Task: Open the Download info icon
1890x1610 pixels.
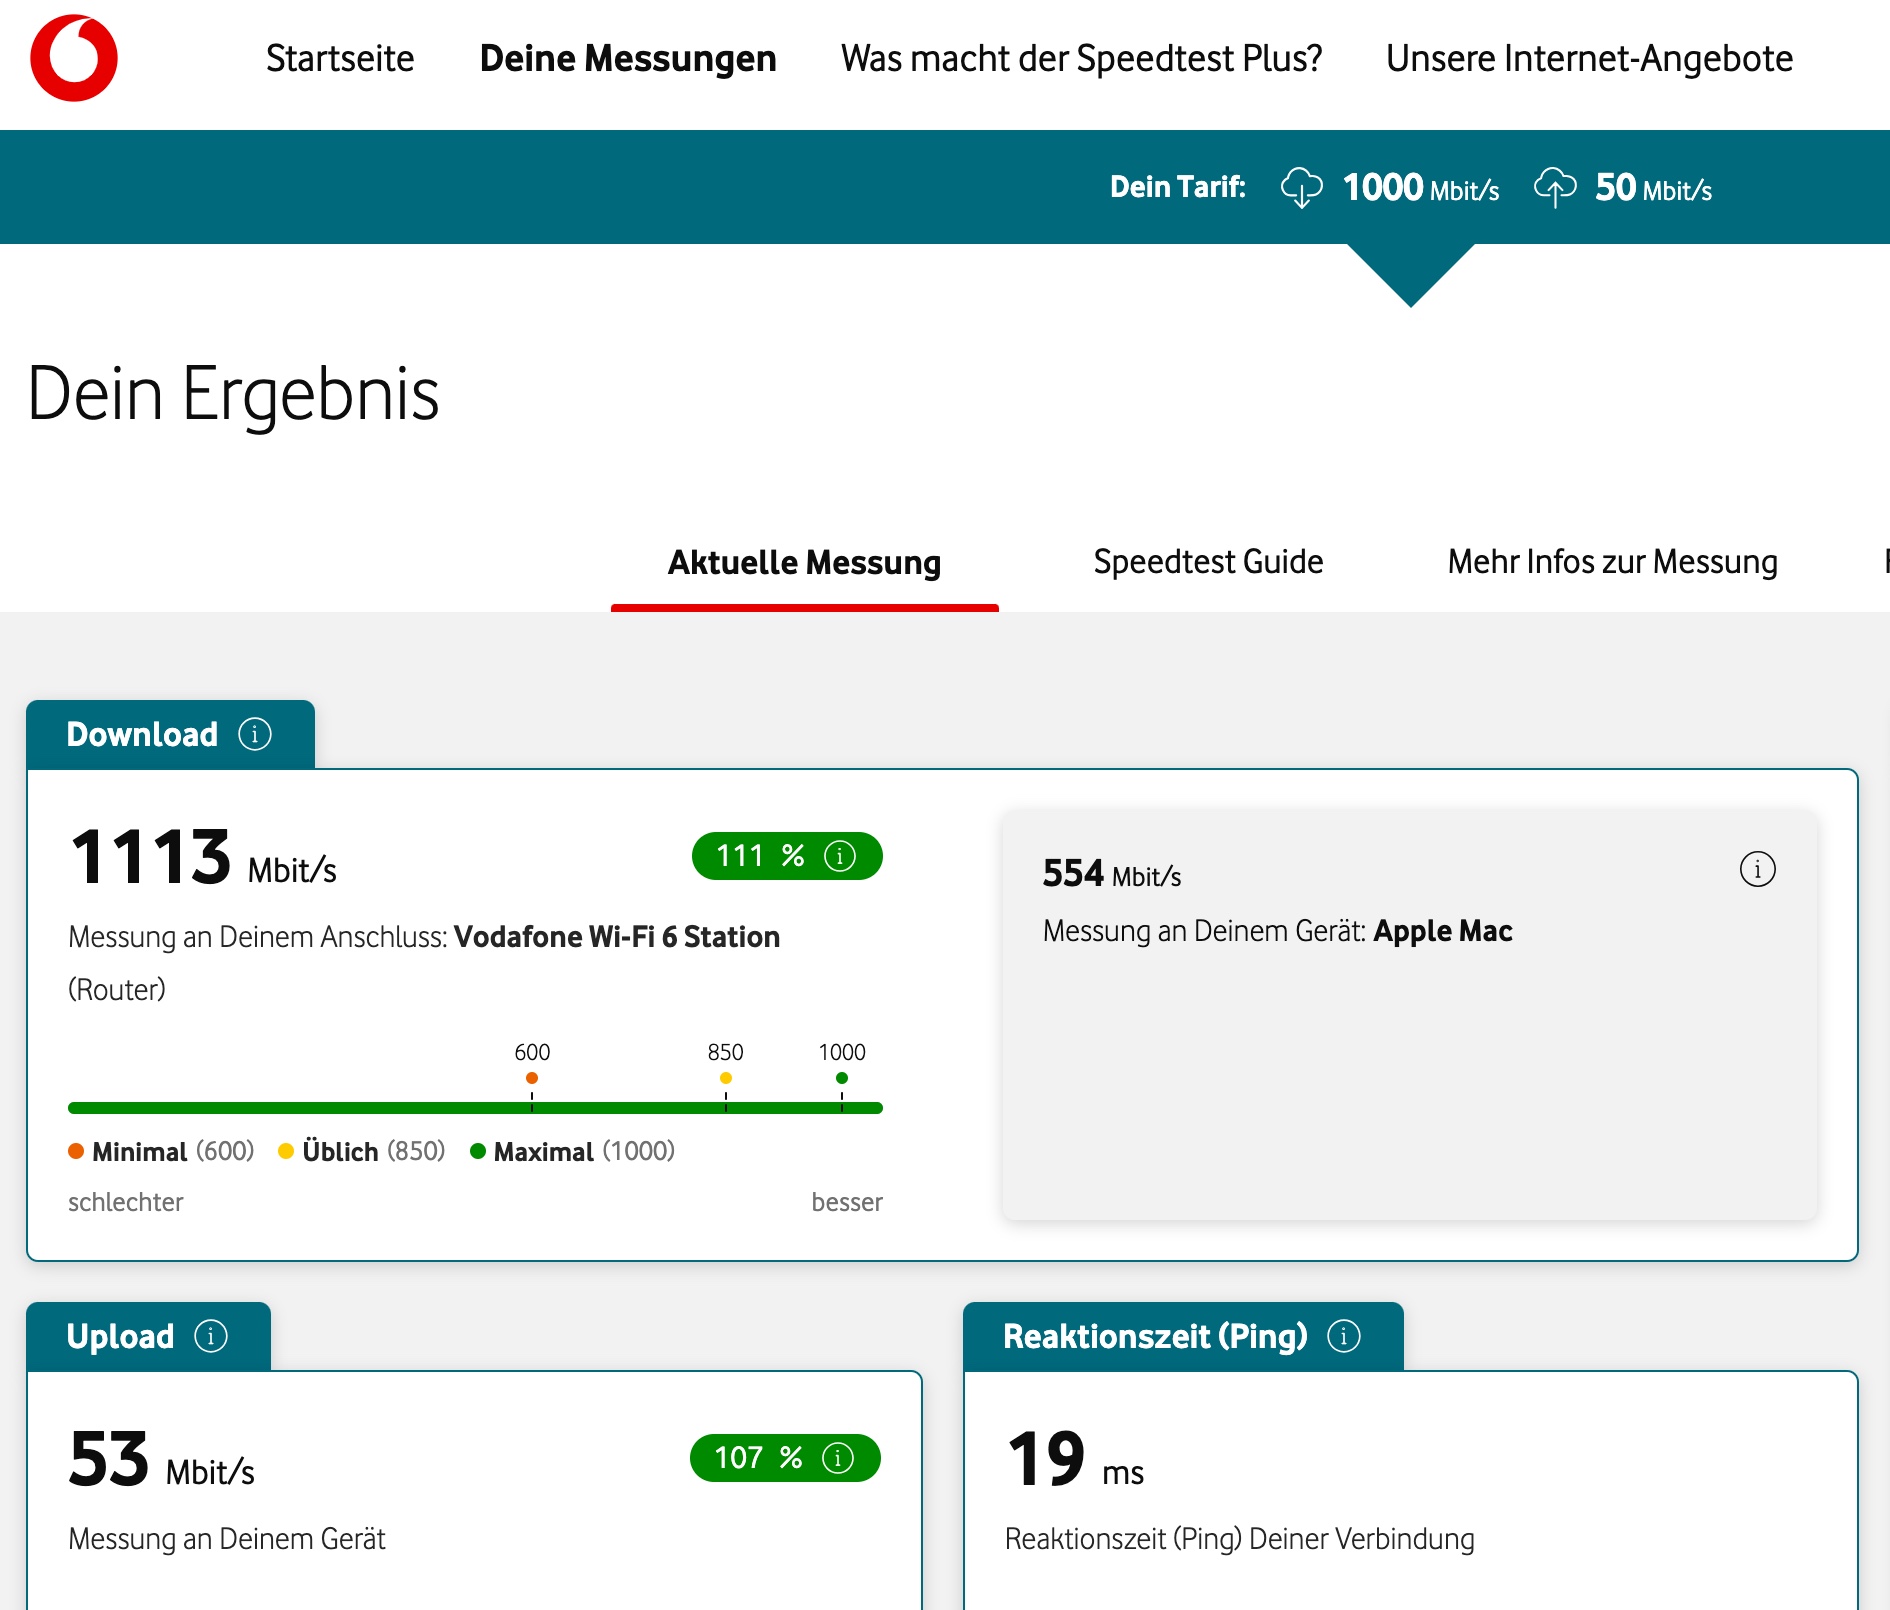Action: coord(255,734)
